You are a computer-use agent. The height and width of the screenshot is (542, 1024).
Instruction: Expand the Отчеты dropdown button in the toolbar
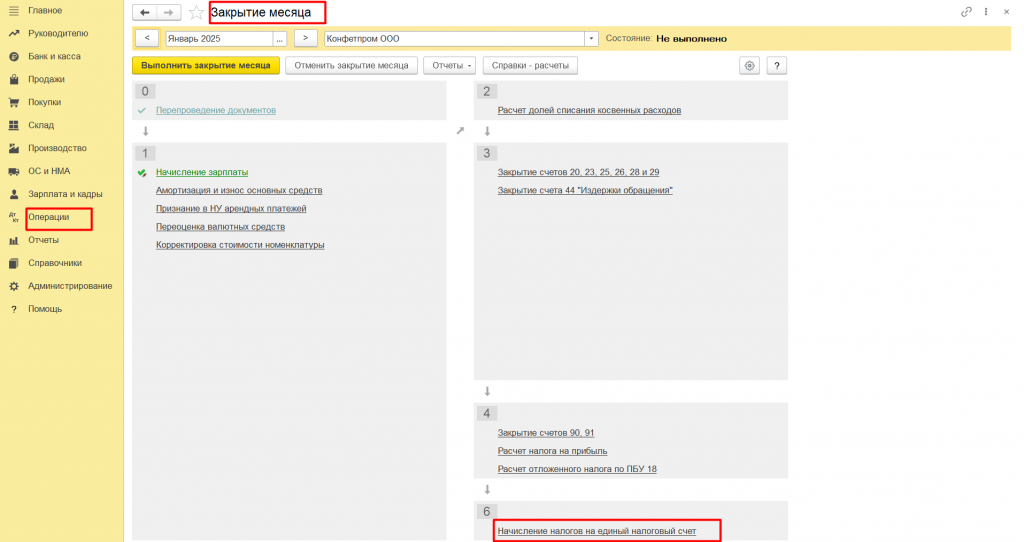click(449, 65)
